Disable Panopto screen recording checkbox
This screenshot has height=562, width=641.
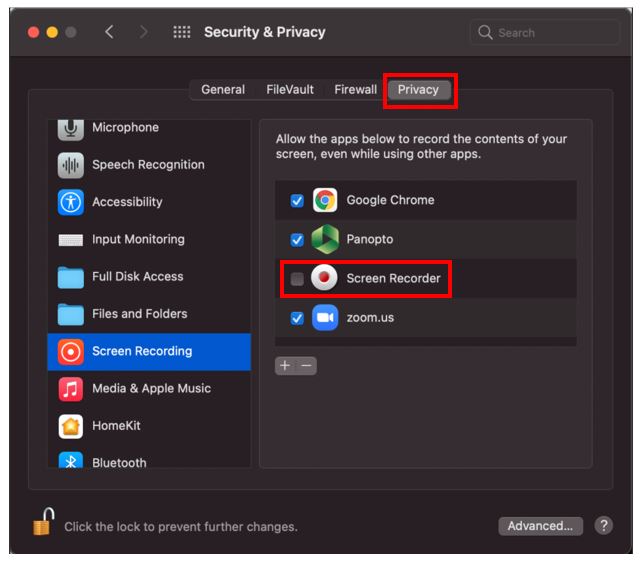click(x=297, y=240)
